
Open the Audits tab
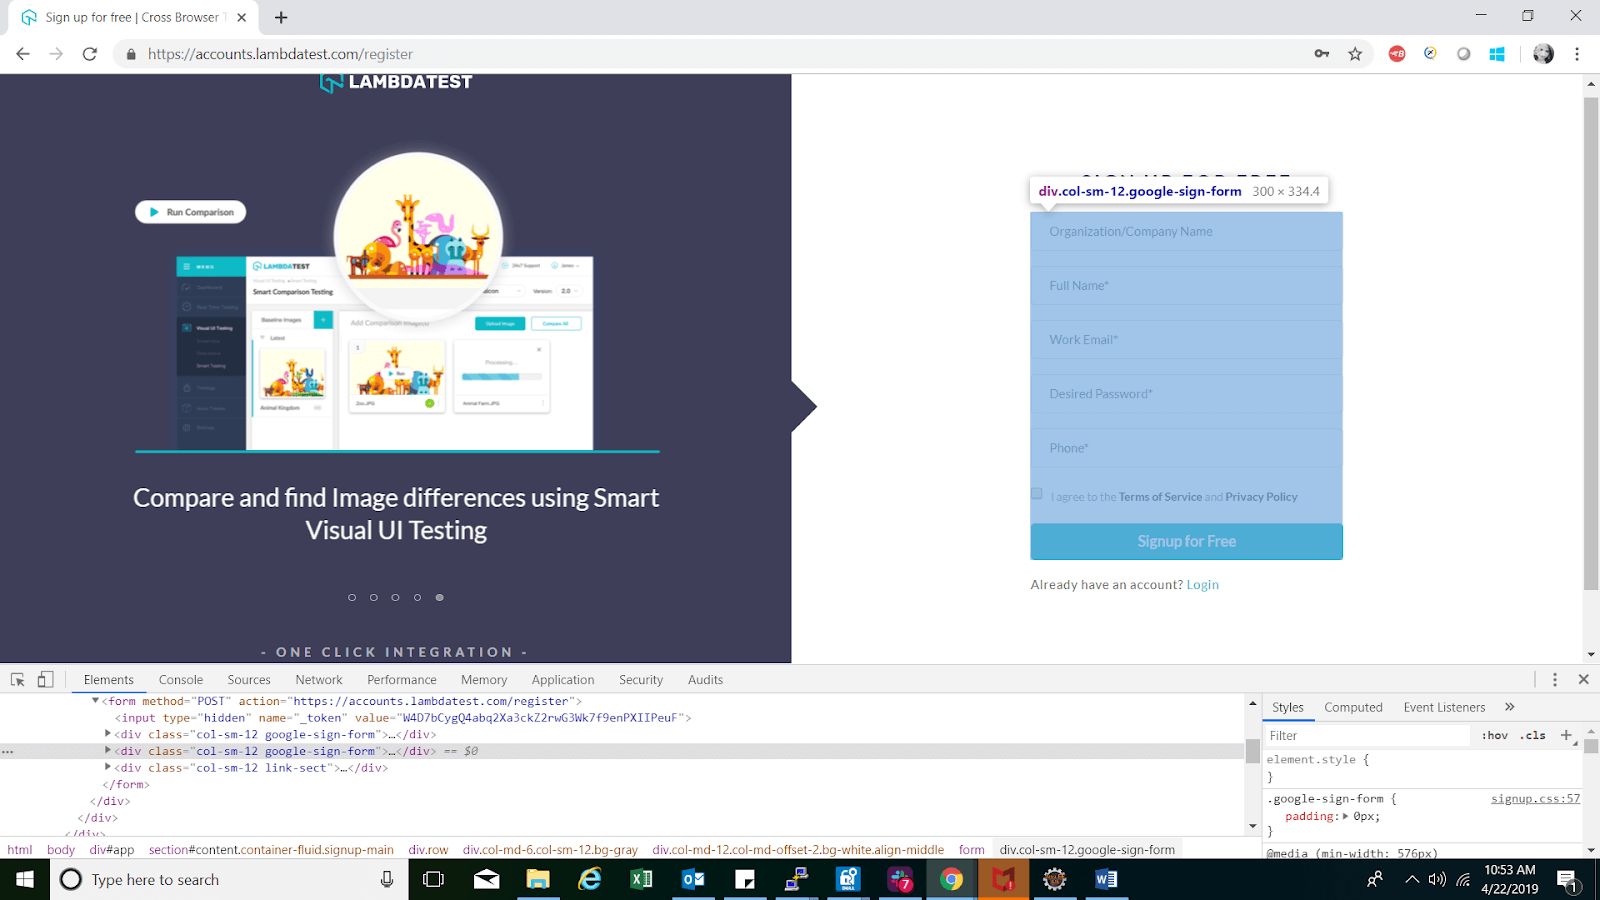click(705, 680)
